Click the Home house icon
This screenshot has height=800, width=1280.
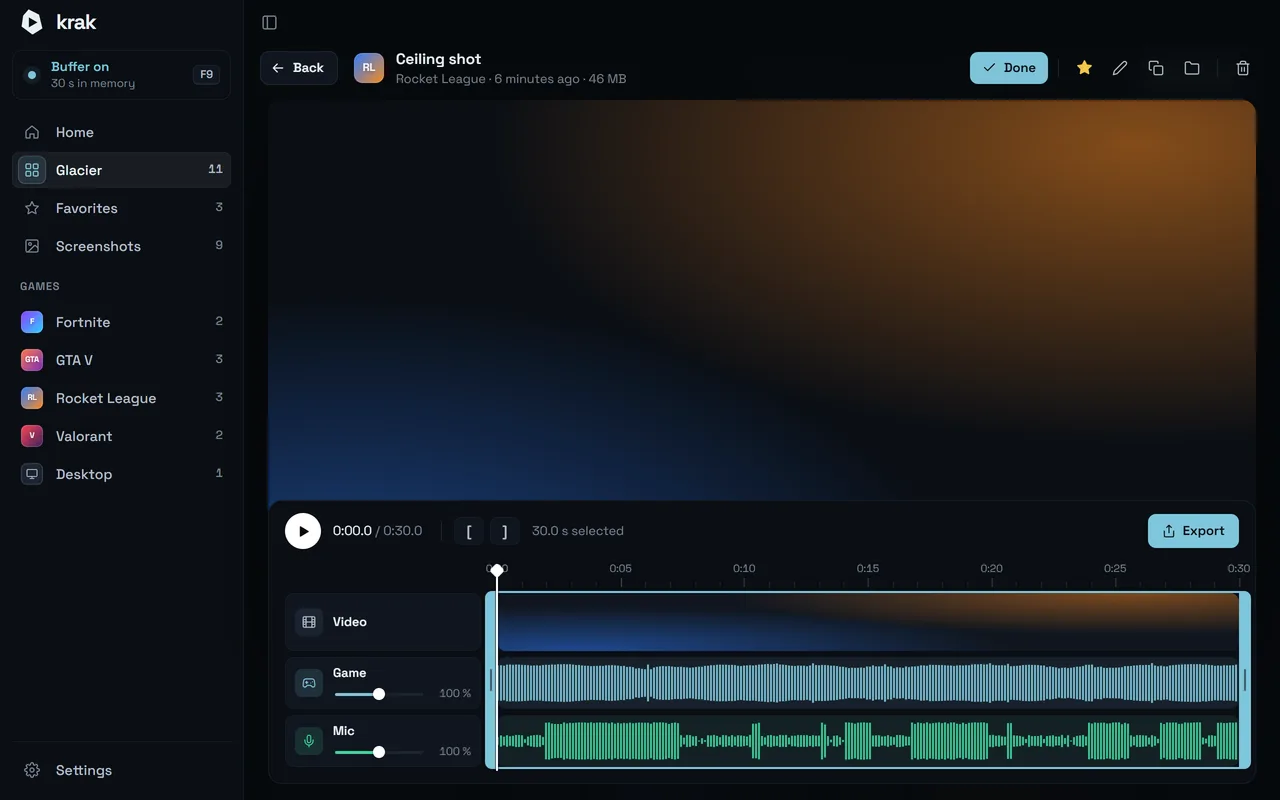pos(32,132)
